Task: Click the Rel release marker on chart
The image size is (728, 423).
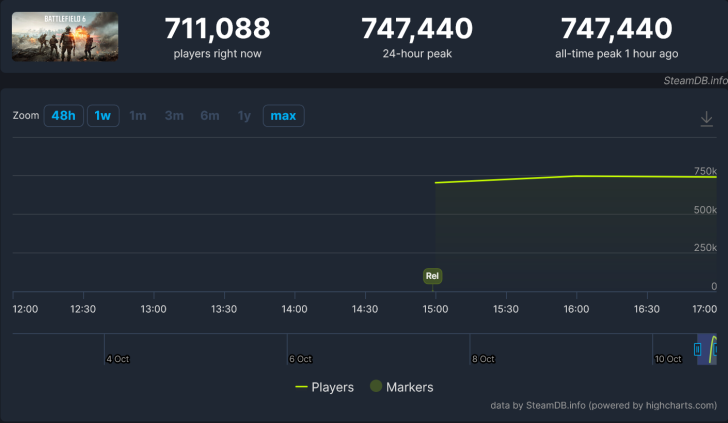Action: pyautogui.click(x=432, y=275)
